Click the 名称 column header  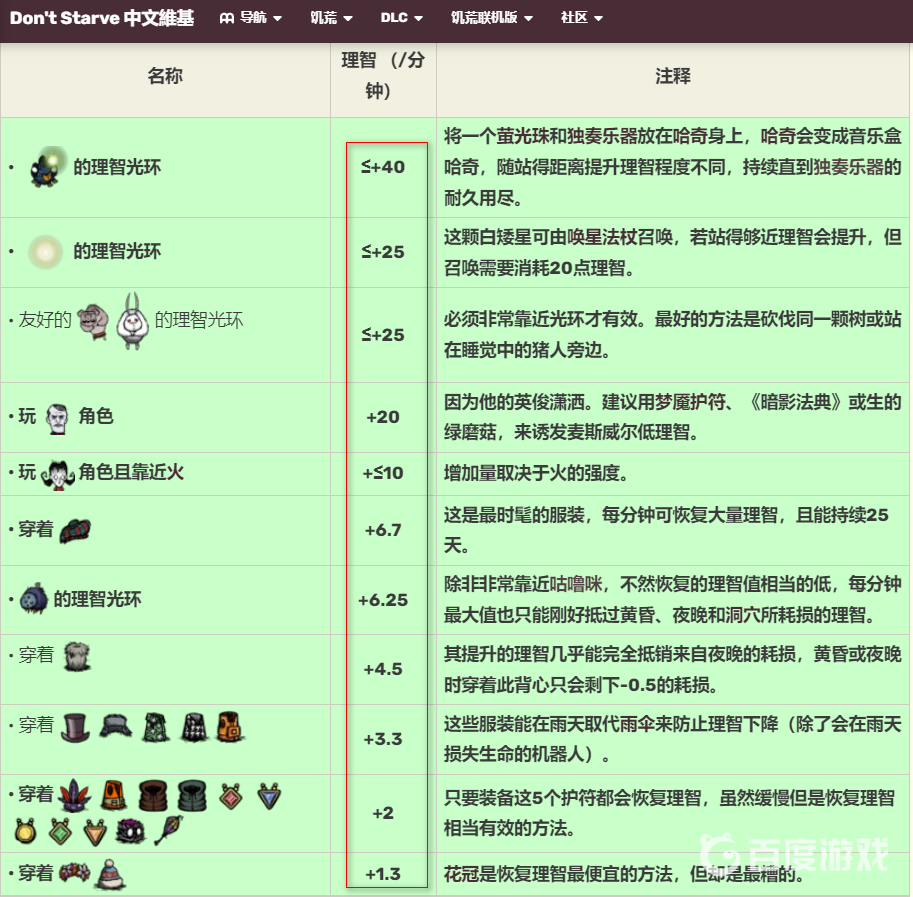[165, 76]
